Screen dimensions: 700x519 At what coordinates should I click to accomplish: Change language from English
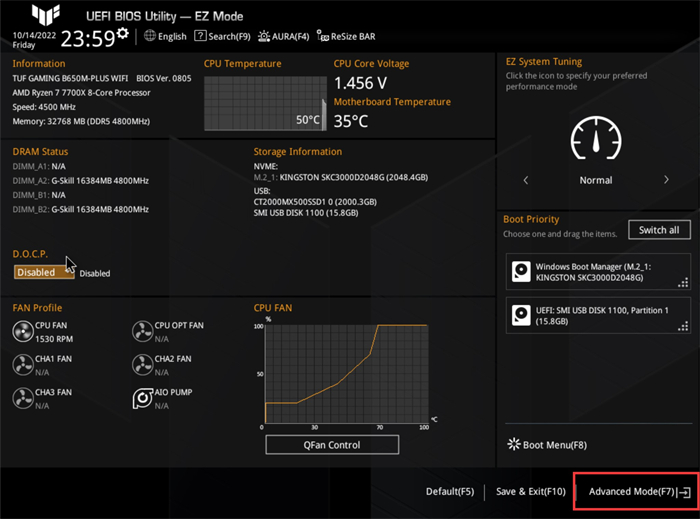pos(172,37)
